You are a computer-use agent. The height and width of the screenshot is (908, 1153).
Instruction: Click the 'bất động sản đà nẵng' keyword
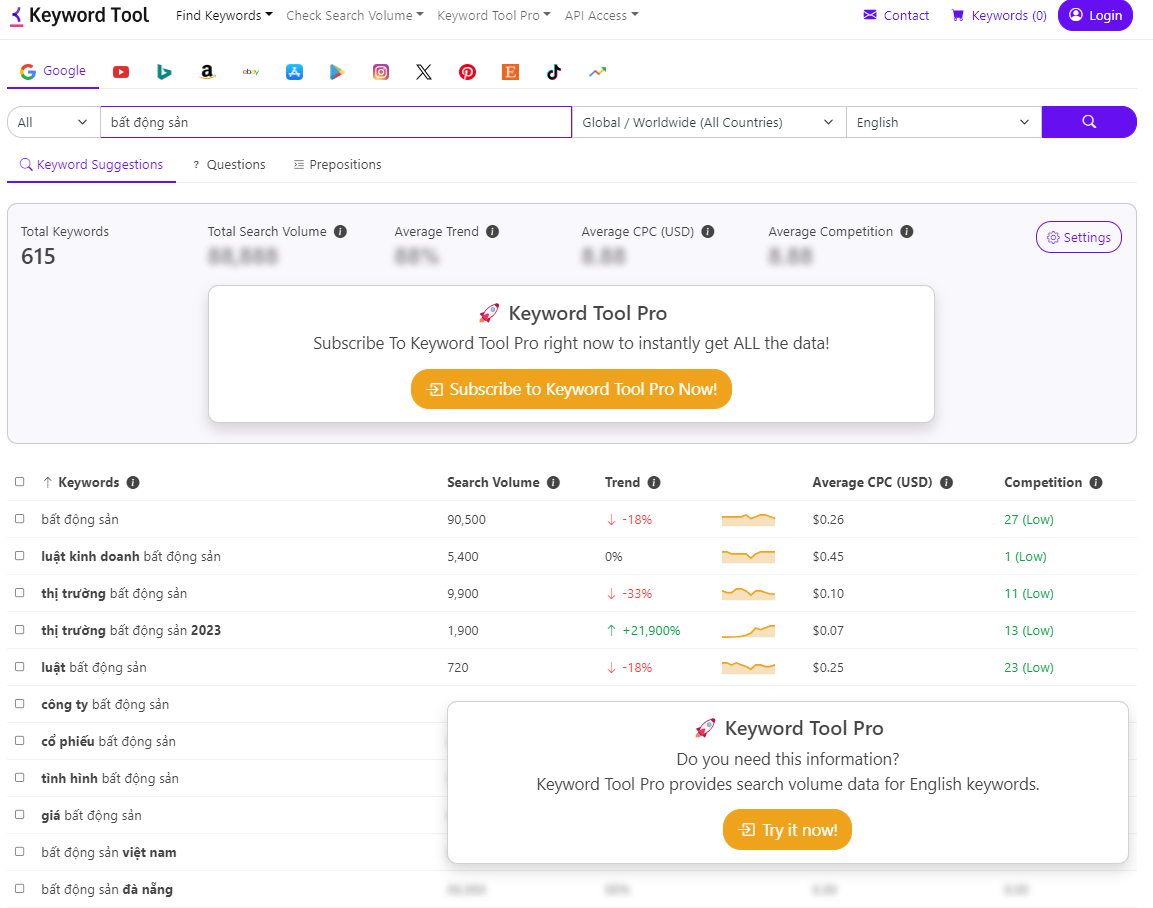coord(107,889)
